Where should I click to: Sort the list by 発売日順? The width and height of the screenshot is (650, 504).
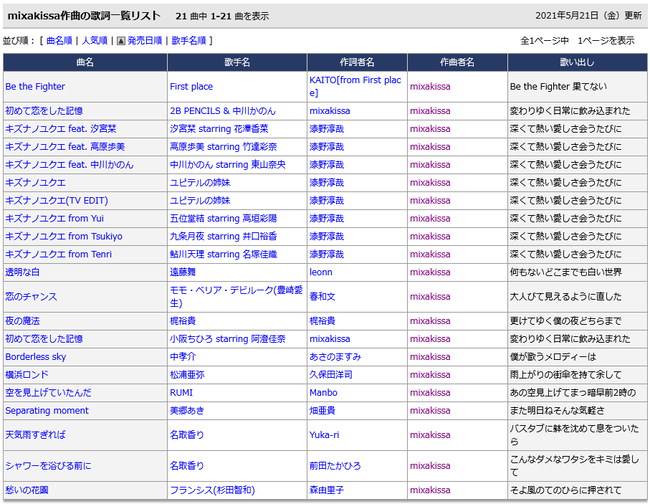click(x=145, y=41)
